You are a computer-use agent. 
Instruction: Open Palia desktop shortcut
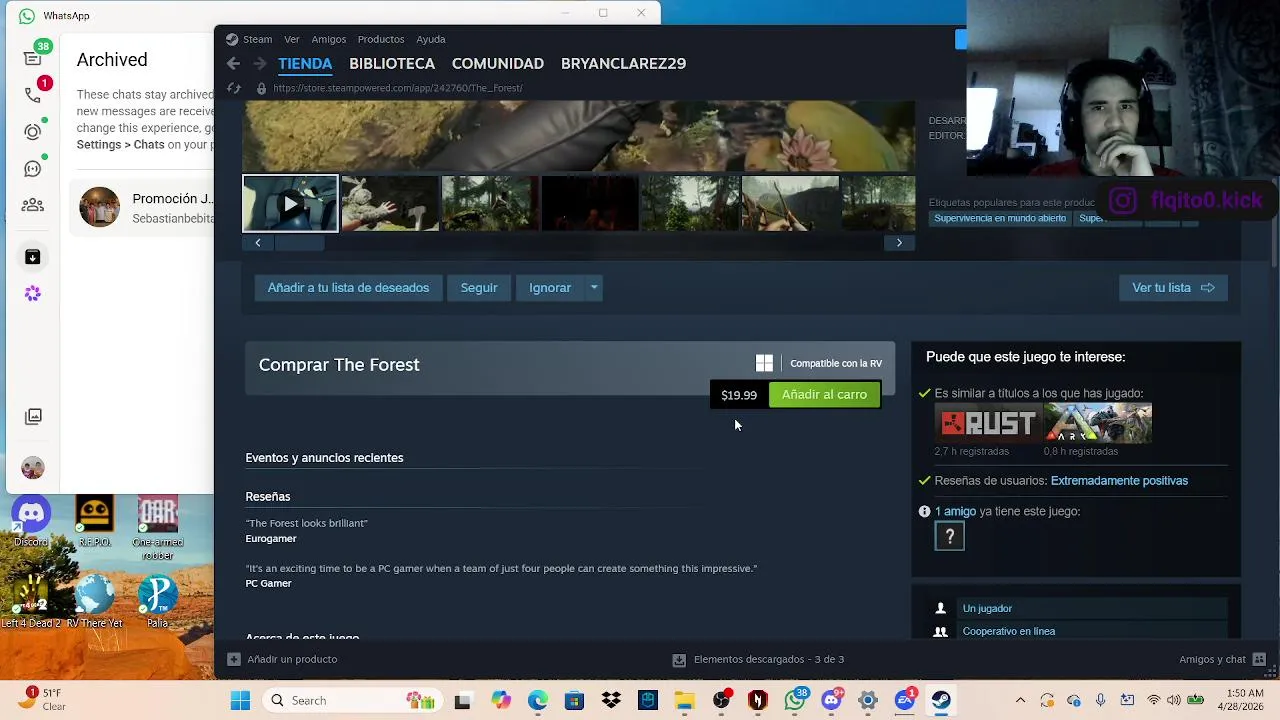pos(157,601)
